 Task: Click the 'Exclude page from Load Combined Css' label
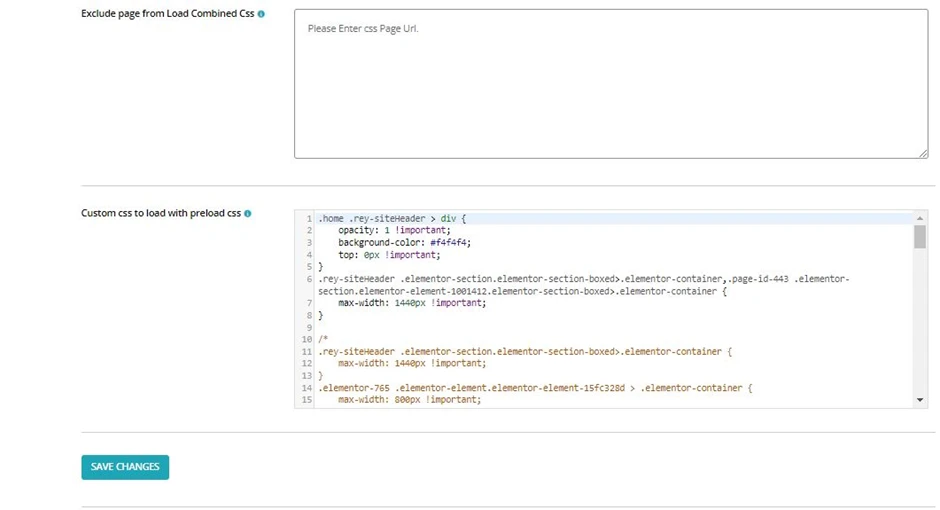click(x=167, y=15)
